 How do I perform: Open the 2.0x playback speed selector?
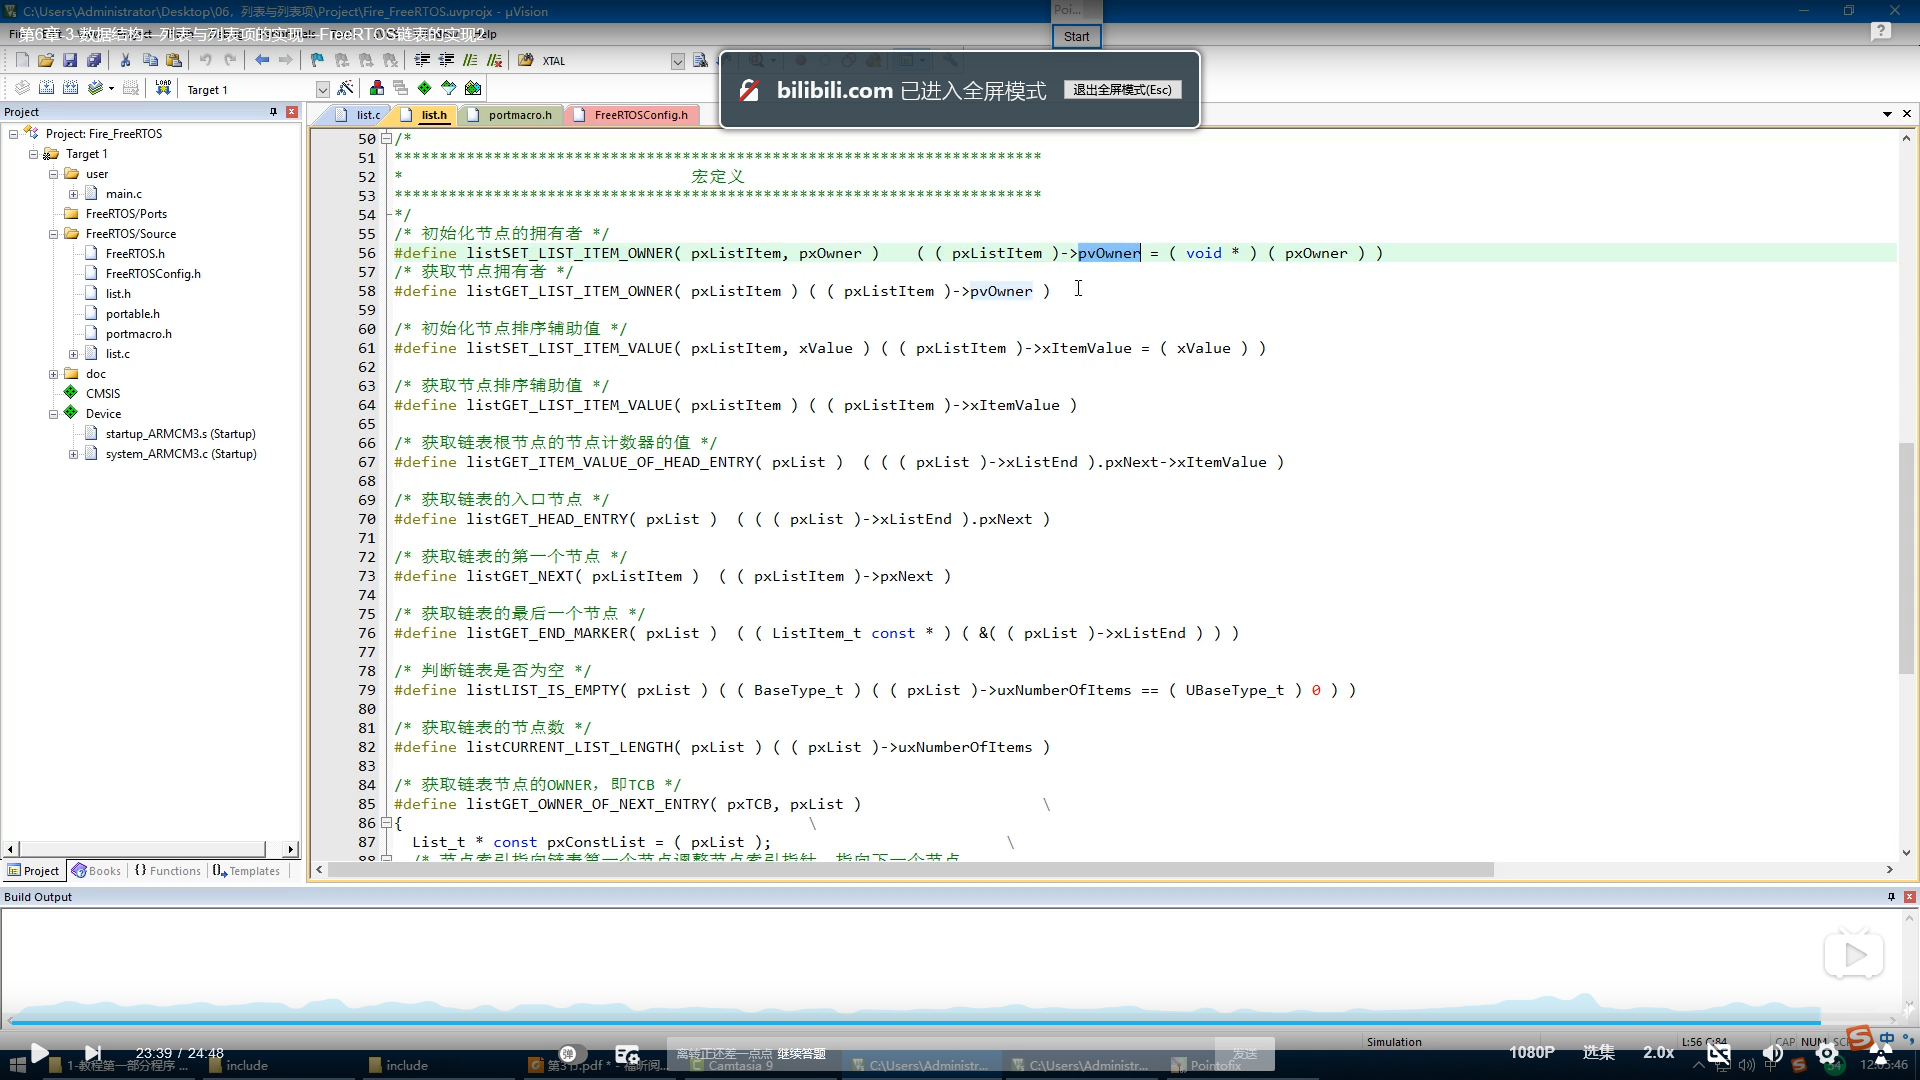pos(1658,1052)
